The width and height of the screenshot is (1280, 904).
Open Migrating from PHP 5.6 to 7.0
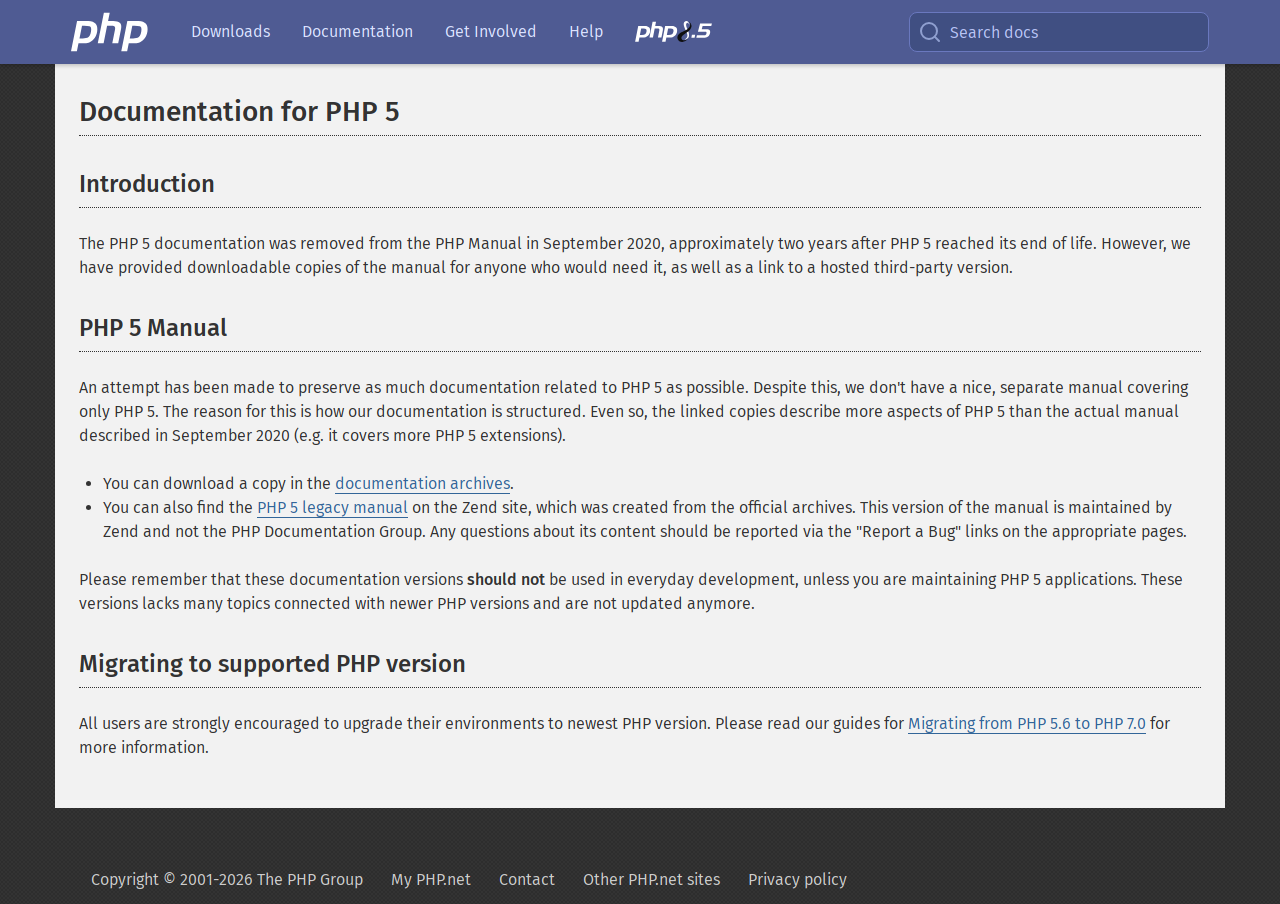click(1026, 724)
